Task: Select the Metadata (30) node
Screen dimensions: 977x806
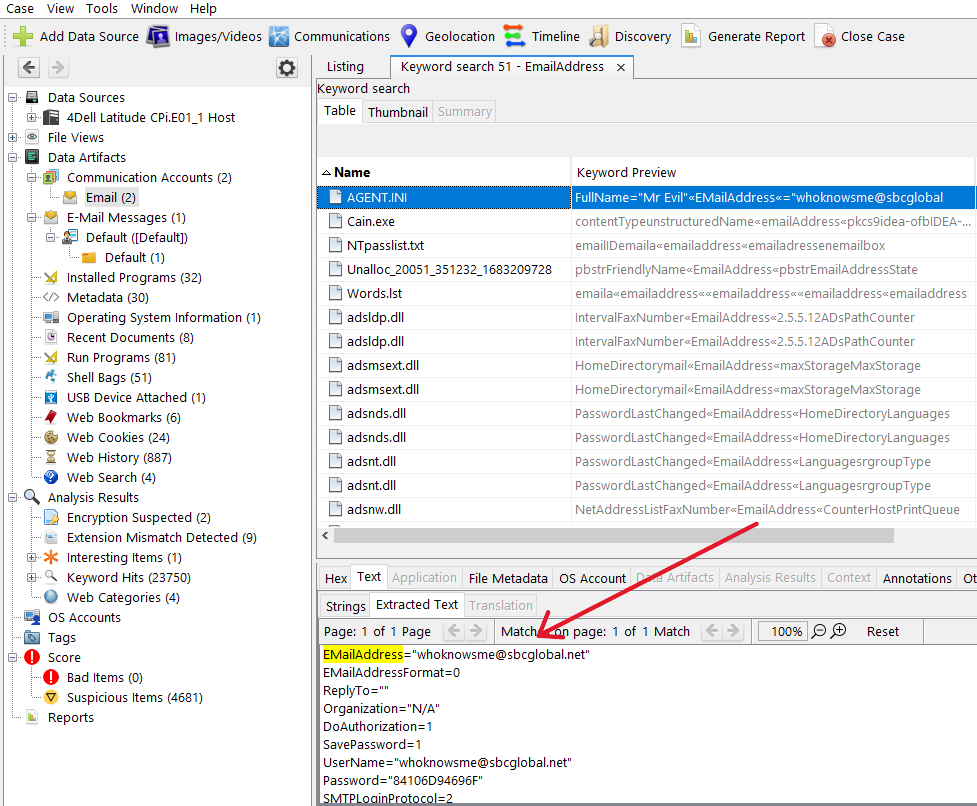Action: coord(107,297)
